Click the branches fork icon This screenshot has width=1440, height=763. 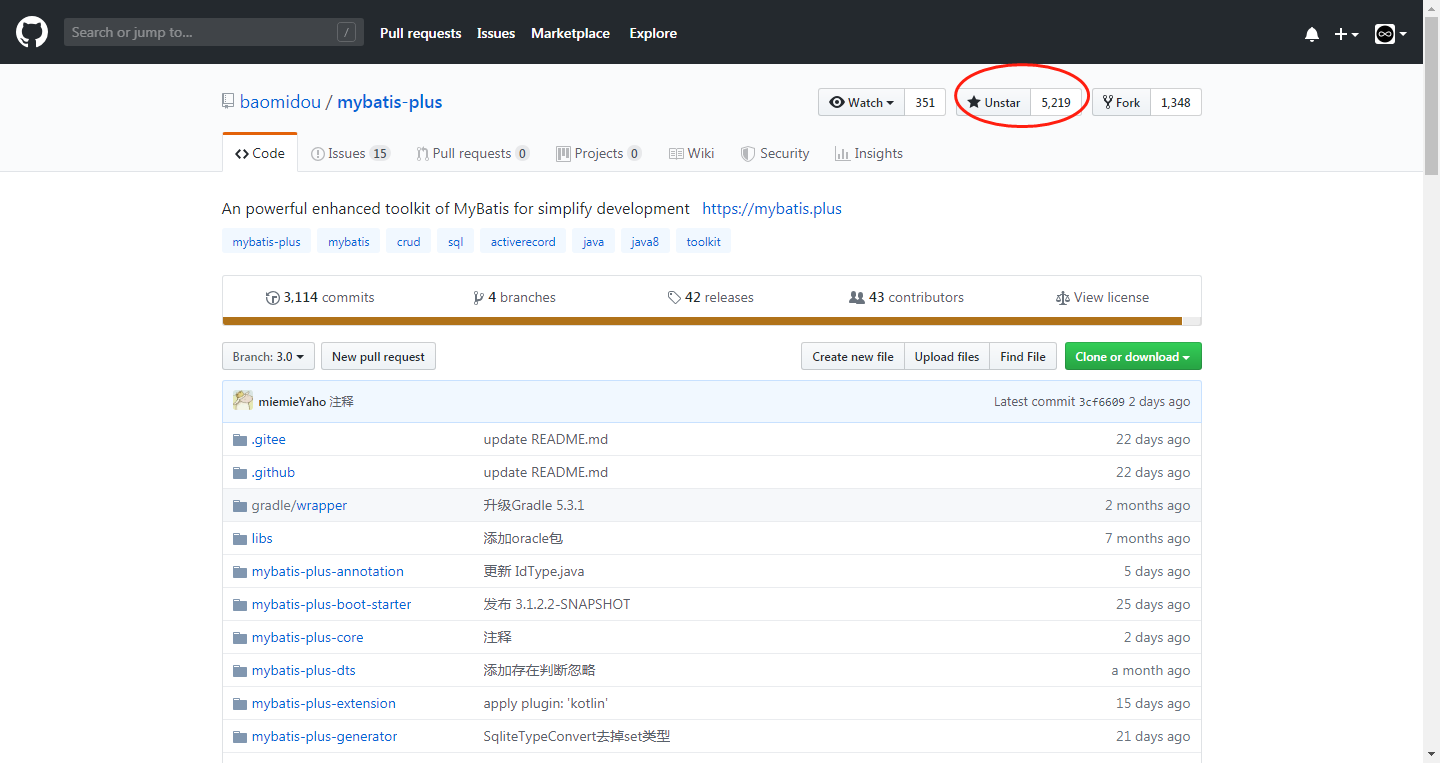coord(478,298)
